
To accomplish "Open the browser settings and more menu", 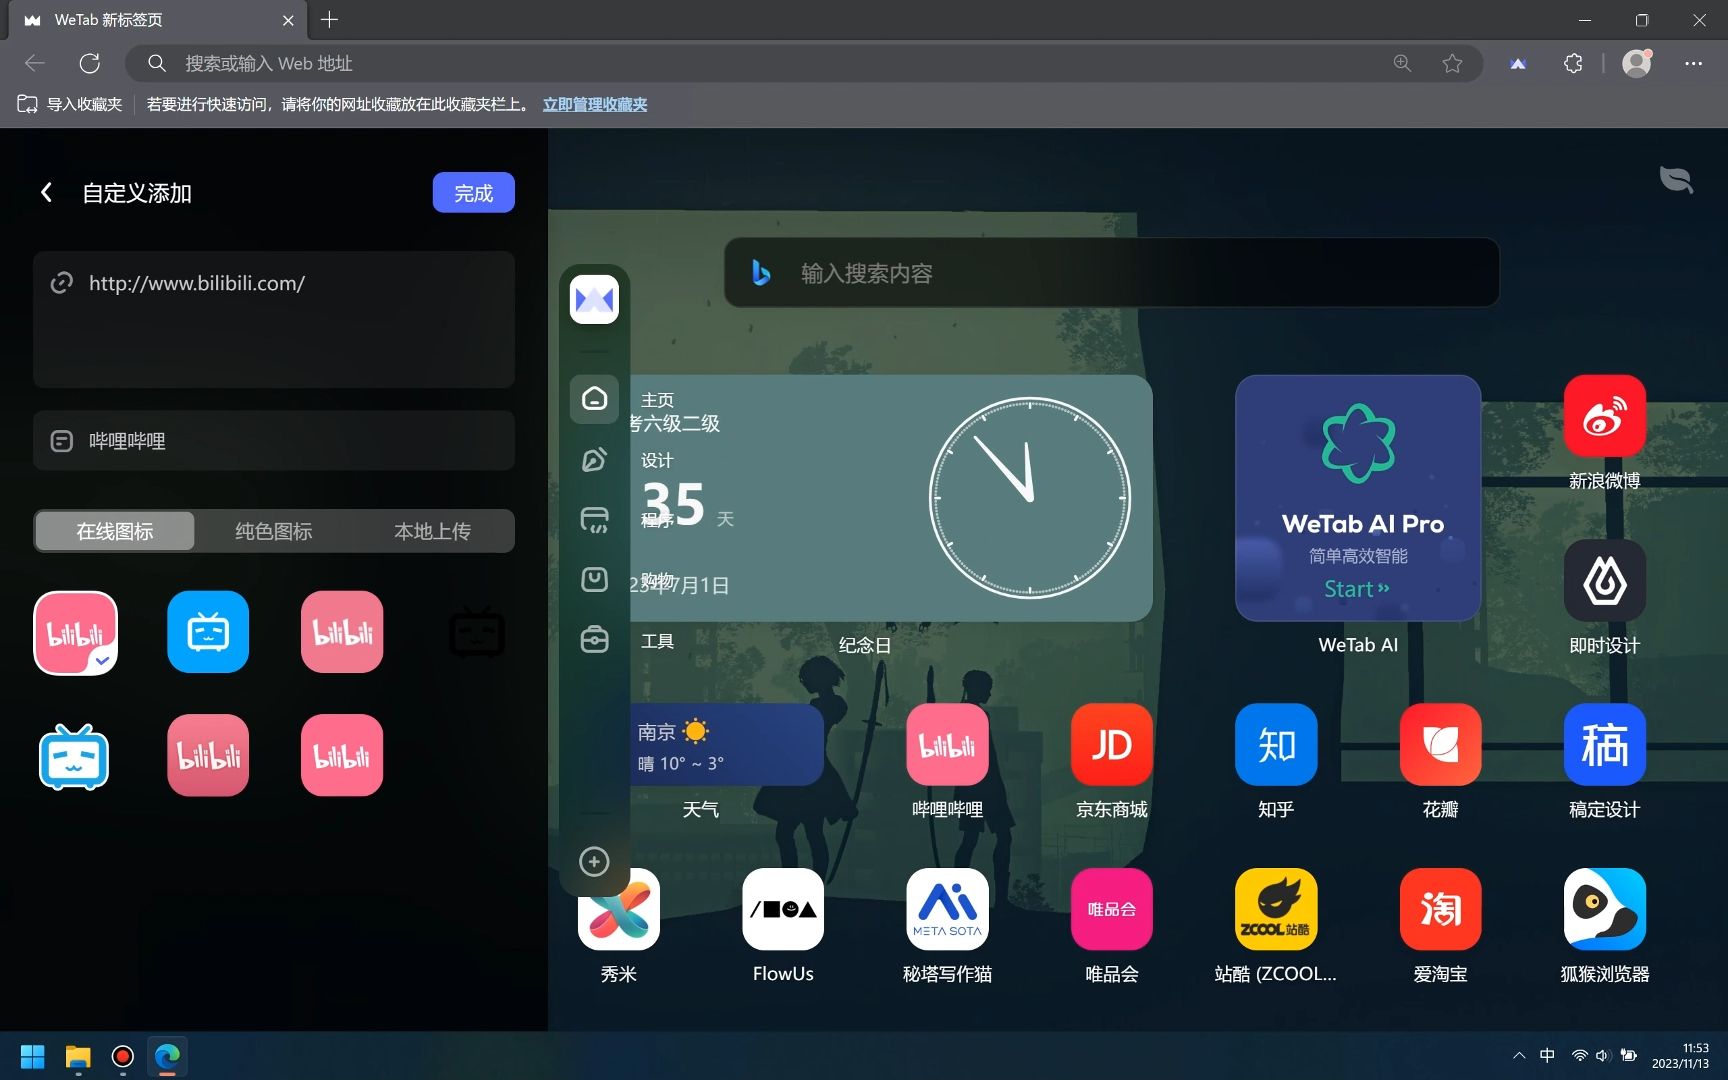I will [1693, 63].
